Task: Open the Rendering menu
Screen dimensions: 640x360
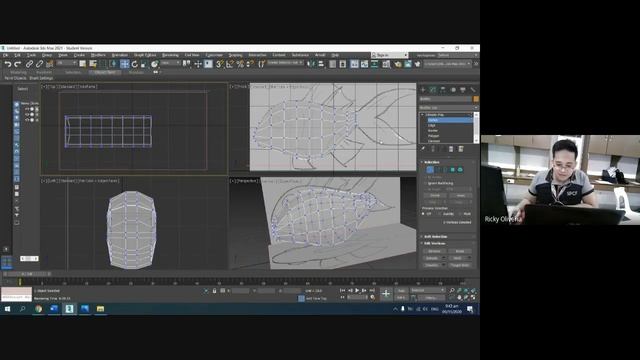Action: [171, 55]
